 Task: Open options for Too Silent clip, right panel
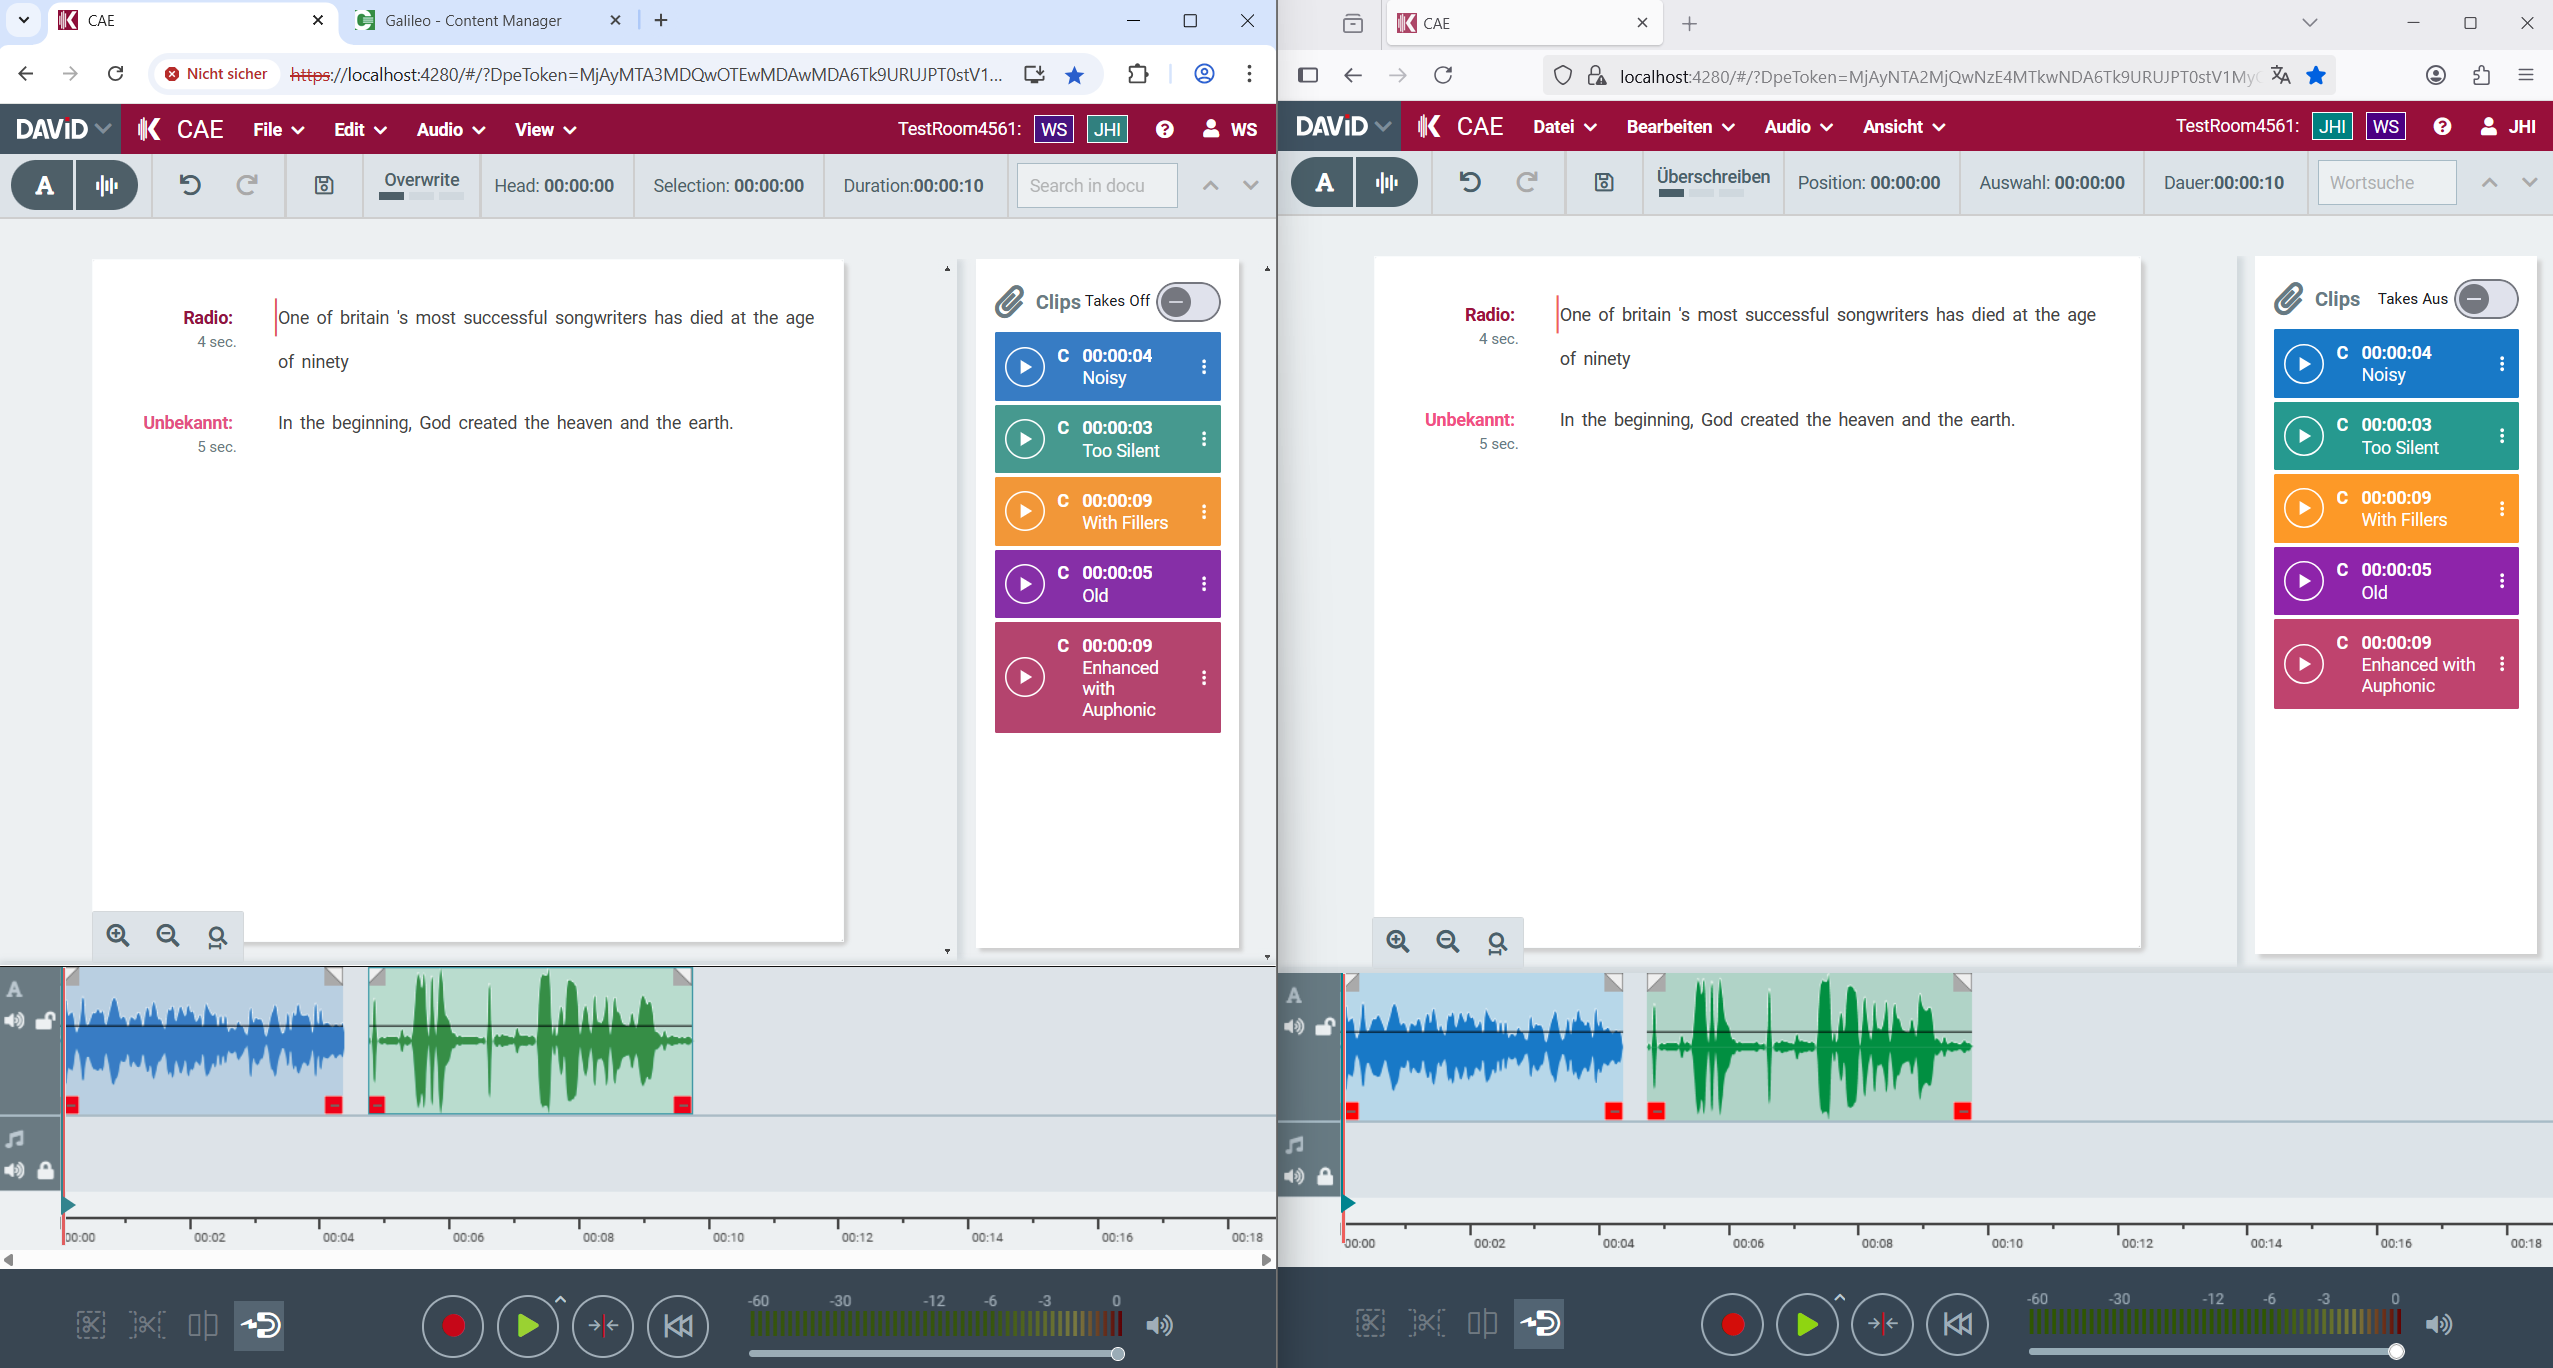(2501, 436)
